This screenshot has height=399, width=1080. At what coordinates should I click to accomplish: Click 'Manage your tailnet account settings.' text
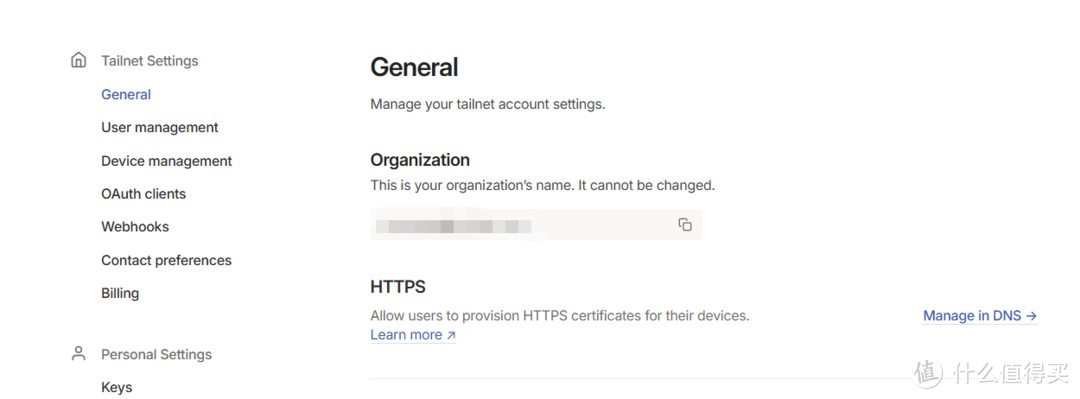tap(488, 105)
